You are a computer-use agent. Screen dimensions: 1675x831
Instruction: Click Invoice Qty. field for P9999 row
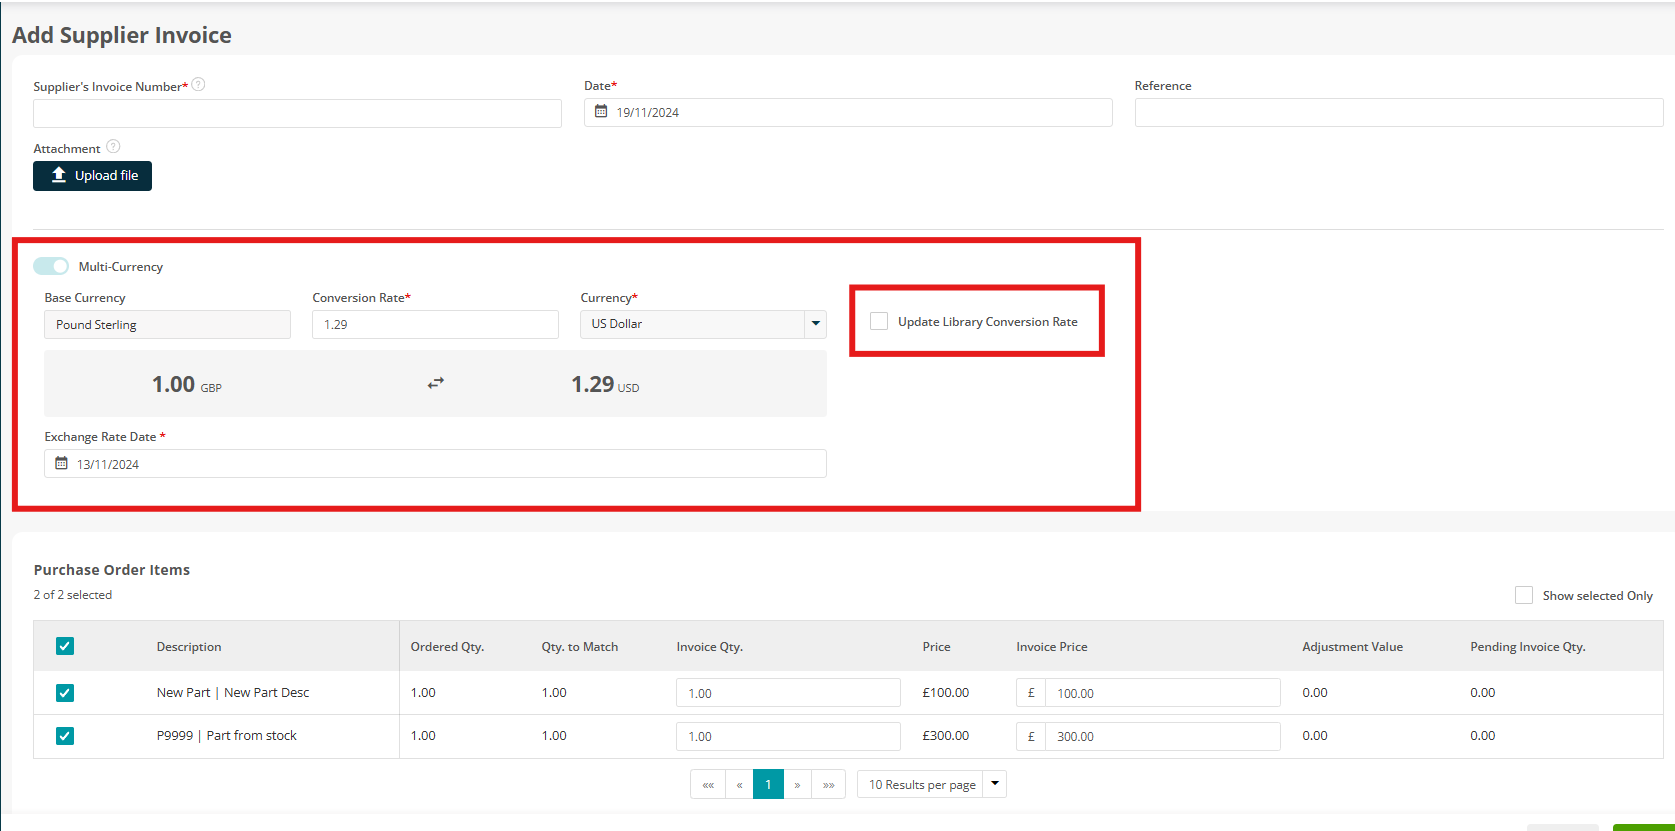pyautogui.click(x=788, y=736)
